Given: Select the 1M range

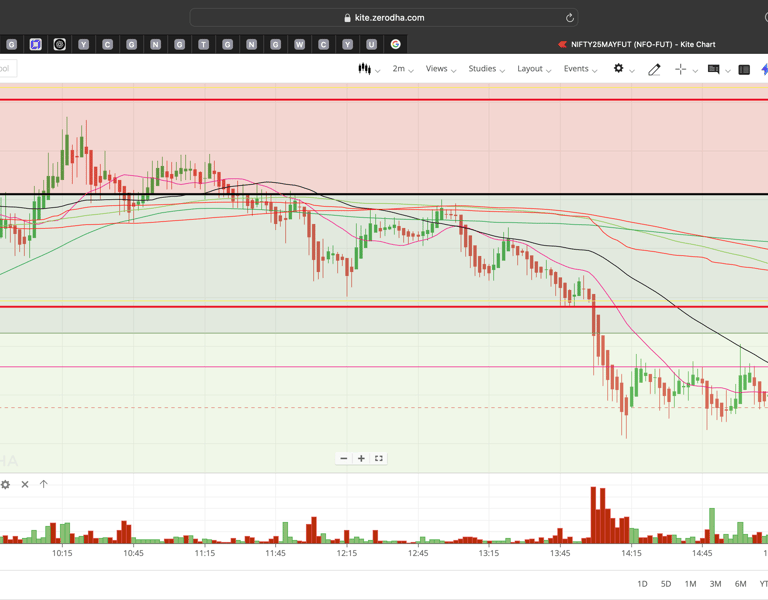Looking at the screenshot, I should click(x=690, y=584).
